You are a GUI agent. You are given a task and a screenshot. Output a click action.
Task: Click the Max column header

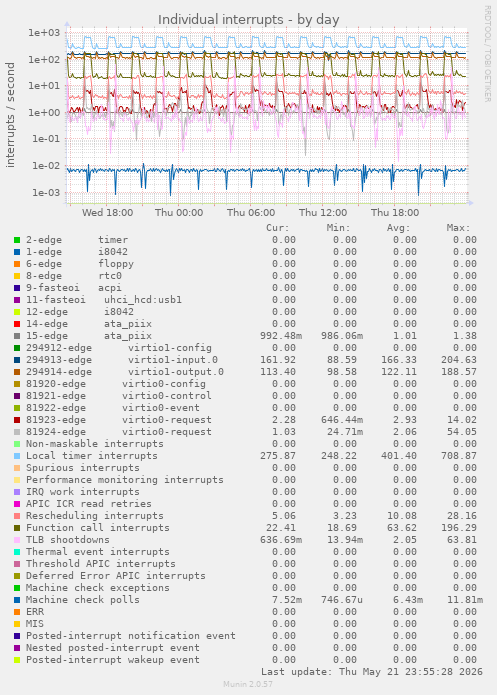pos(458,228)
